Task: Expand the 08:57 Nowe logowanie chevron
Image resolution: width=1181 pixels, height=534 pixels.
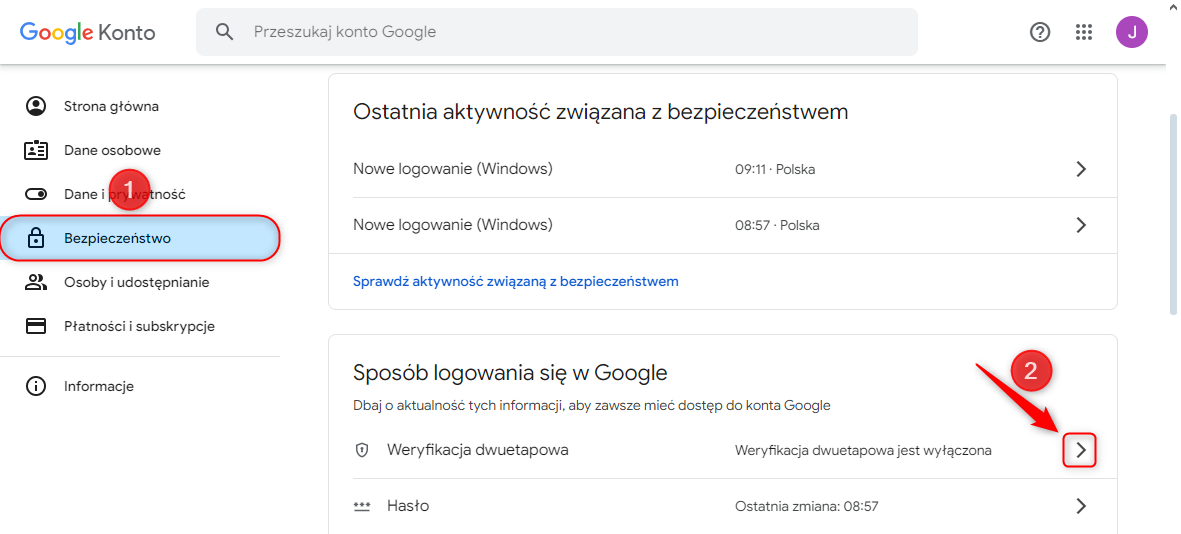Action: 1080,225
